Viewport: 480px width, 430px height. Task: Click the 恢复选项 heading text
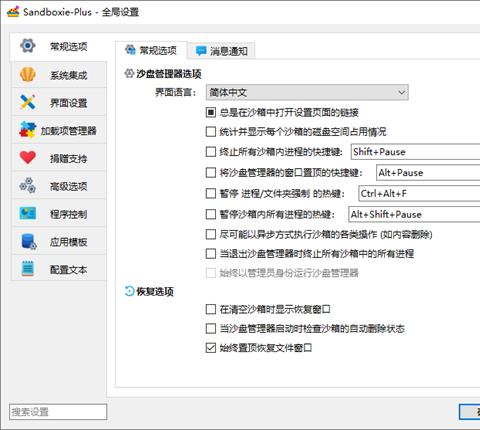[x=155, y=291]
